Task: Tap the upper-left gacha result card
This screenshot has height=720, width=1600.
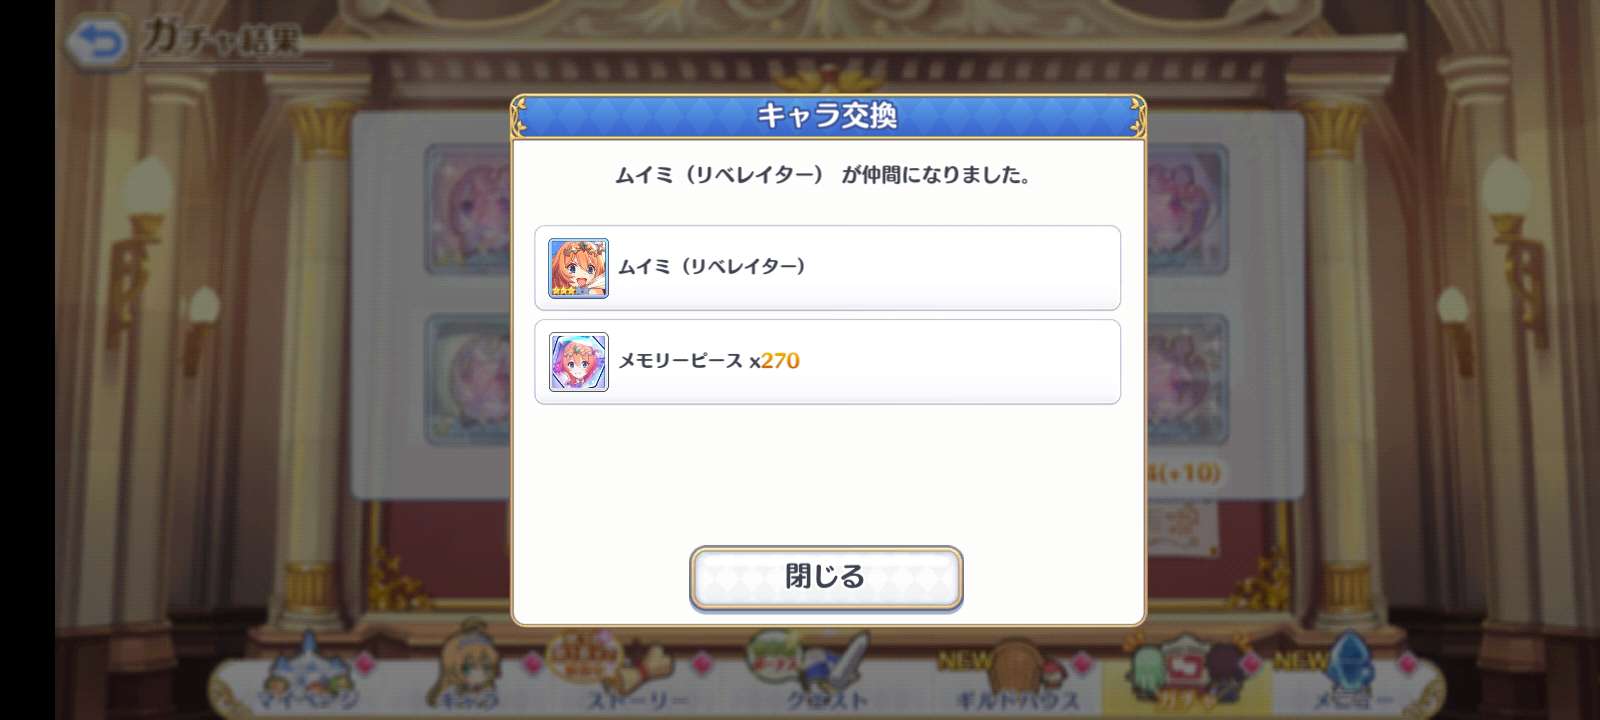Action: pos(467,210)
